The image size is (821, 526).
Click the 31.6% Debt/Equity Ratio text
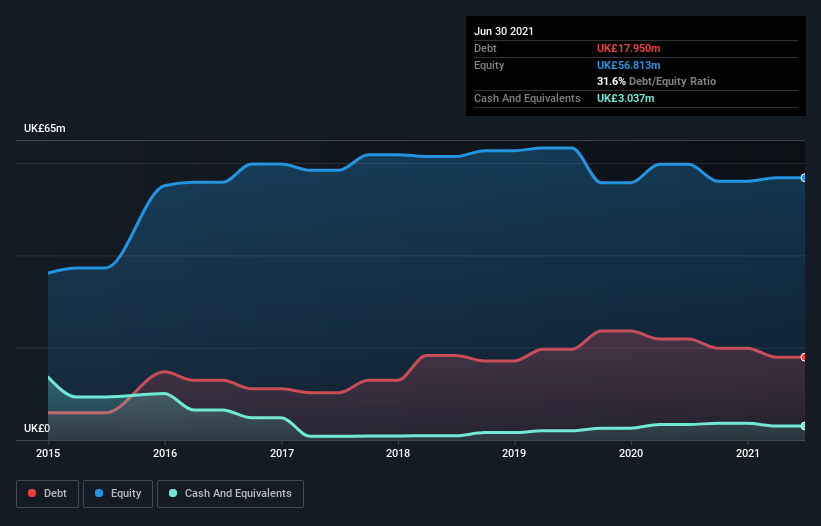656,81
